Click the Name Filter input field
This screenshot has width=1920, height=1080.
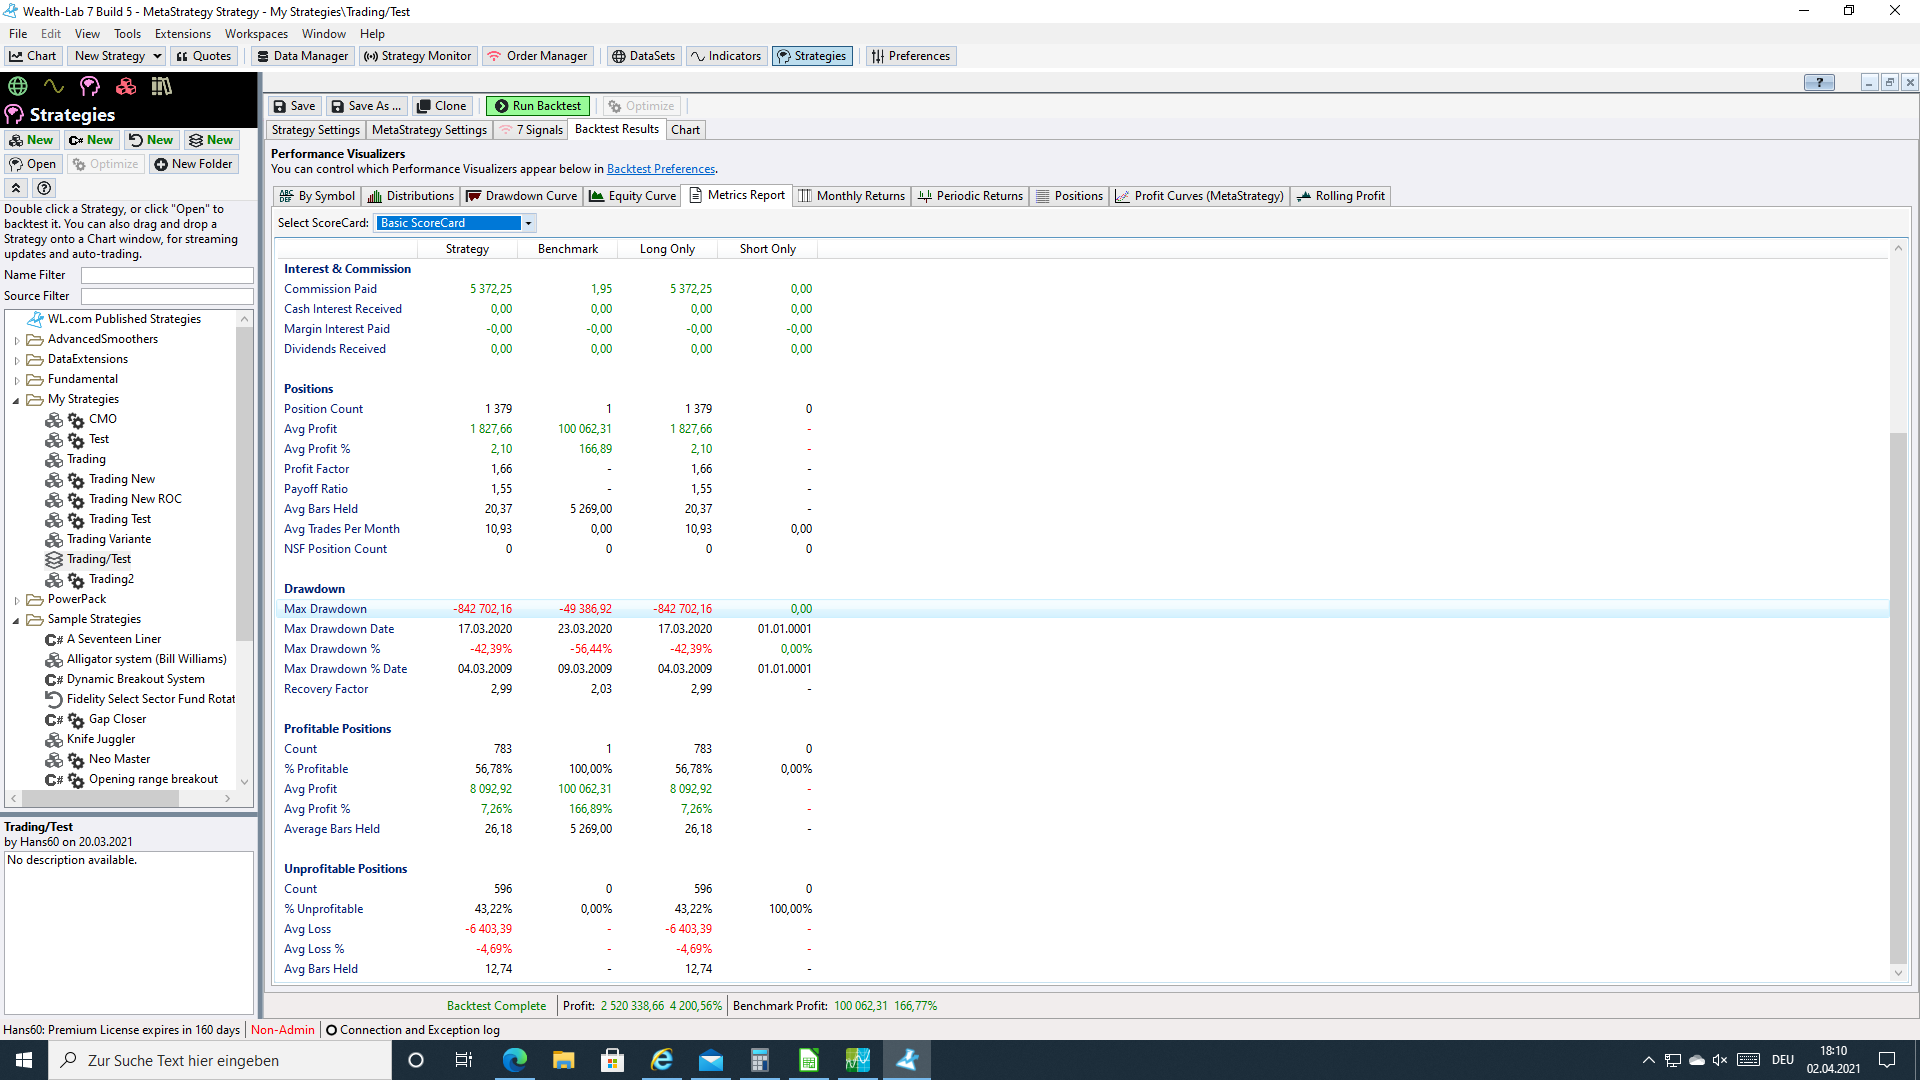click(167, 275)
